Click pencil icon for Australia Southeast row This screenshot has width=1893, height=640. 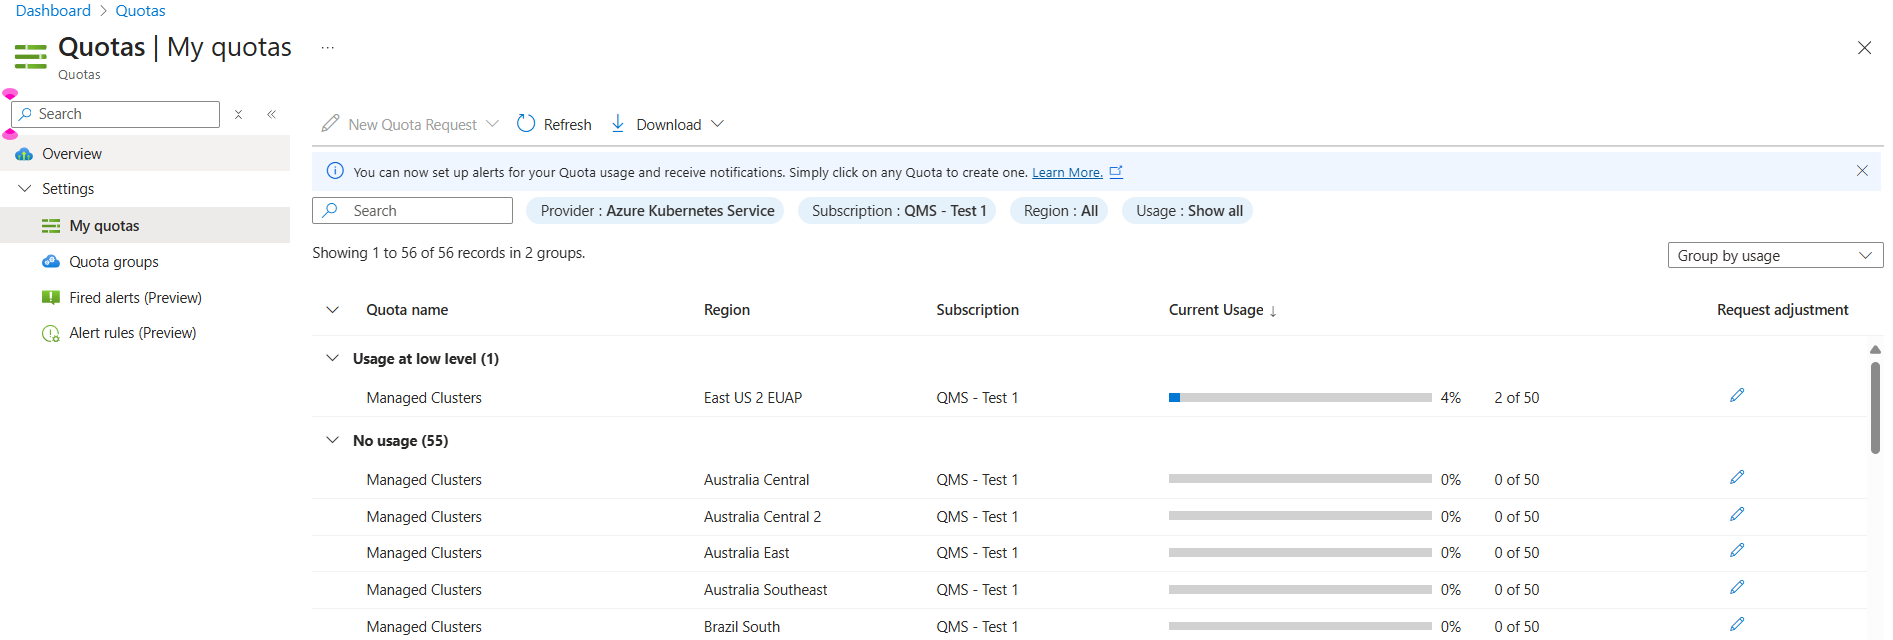1737,588
